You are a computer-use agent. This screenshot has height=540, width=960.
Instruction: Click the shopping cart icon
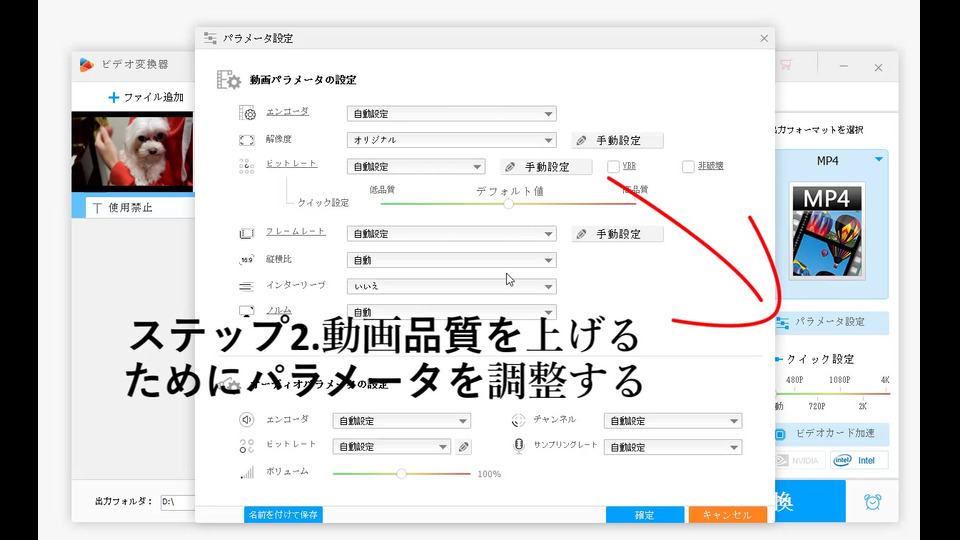[x=786, y=64]
